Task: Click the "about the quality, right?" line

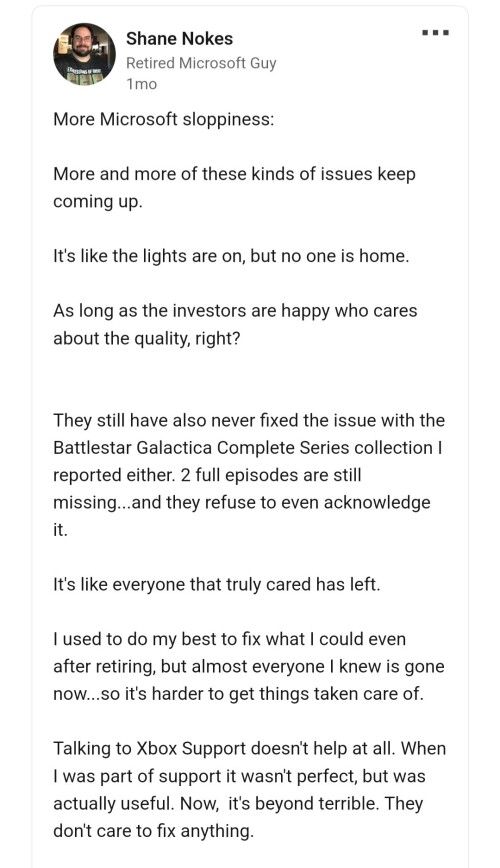Action: pos(147,338)
